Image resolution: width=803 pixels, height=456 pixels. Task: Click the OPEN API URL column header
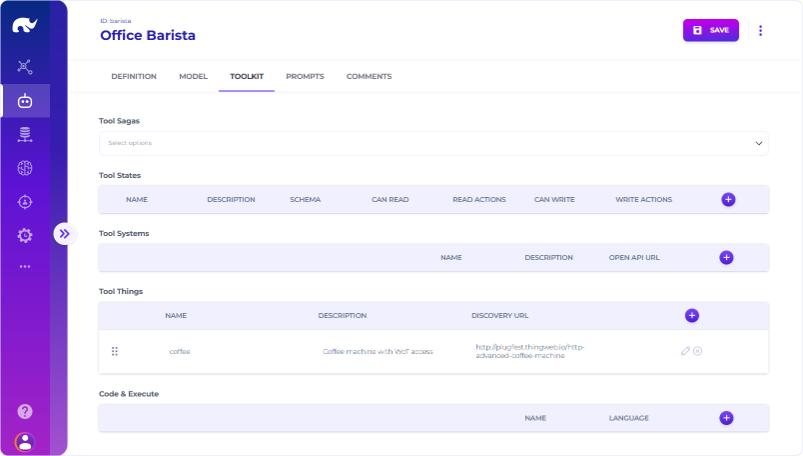click(x=634, y=257)
